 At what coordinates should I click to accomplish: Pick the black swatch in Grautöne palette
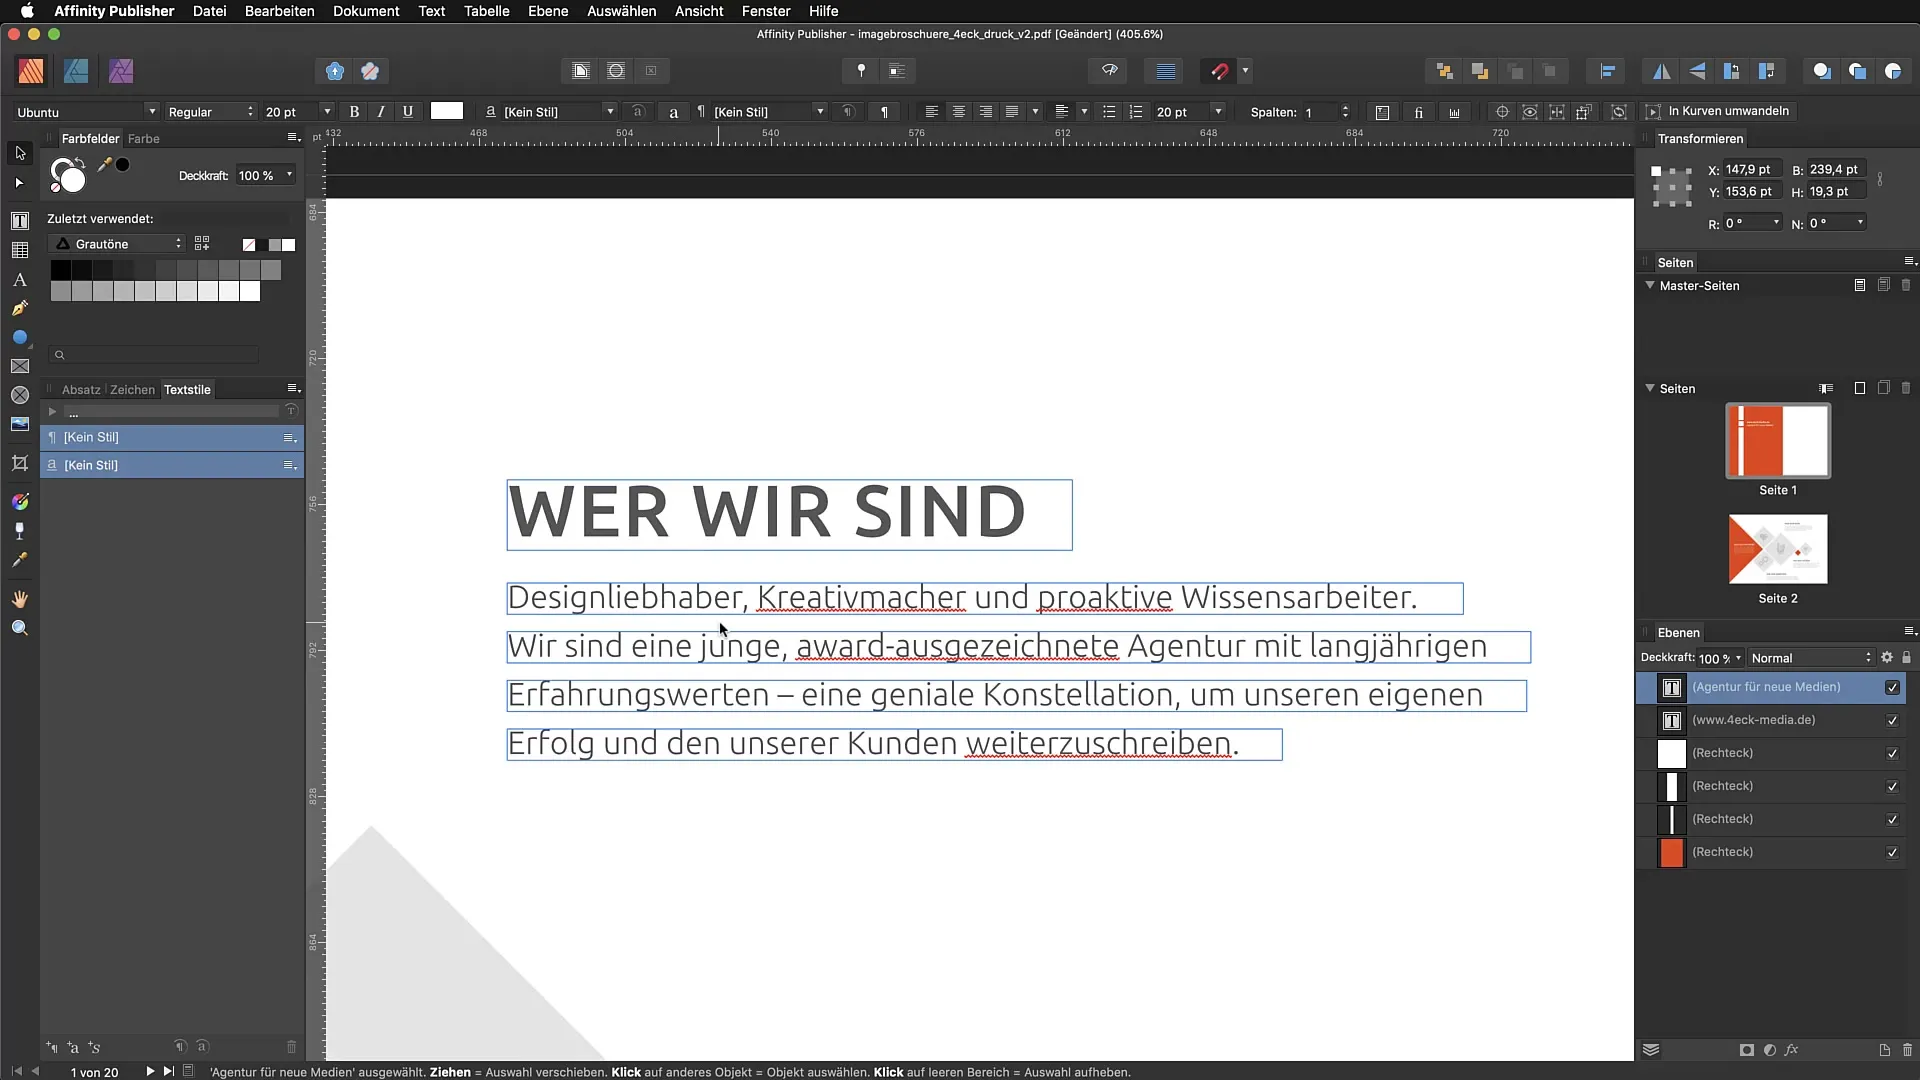point(60,270)
